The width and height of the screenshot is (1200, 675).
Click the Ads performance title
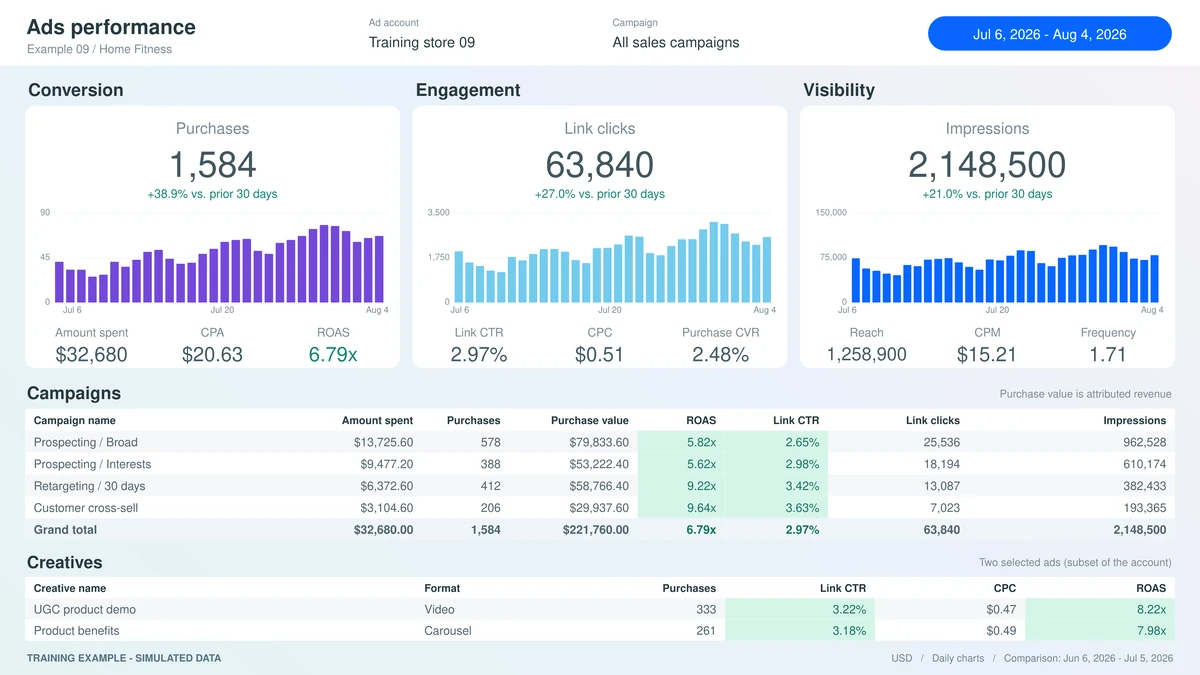click(x=111, y=27)
